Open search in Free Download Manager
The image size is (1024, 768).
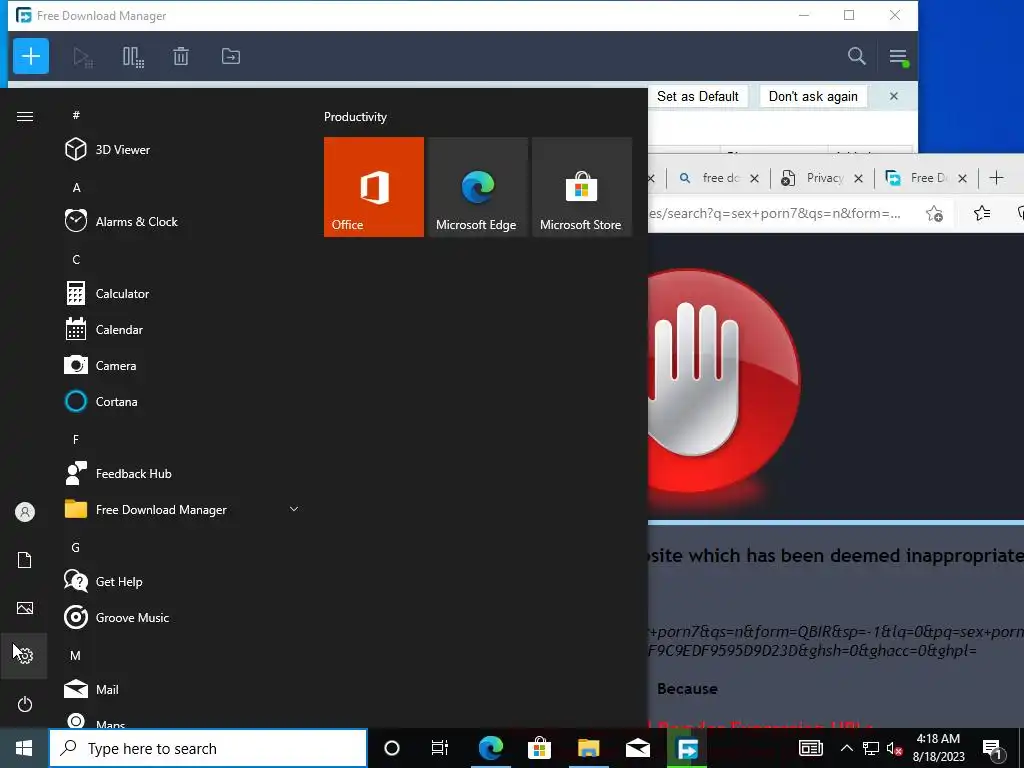[856, 56]
